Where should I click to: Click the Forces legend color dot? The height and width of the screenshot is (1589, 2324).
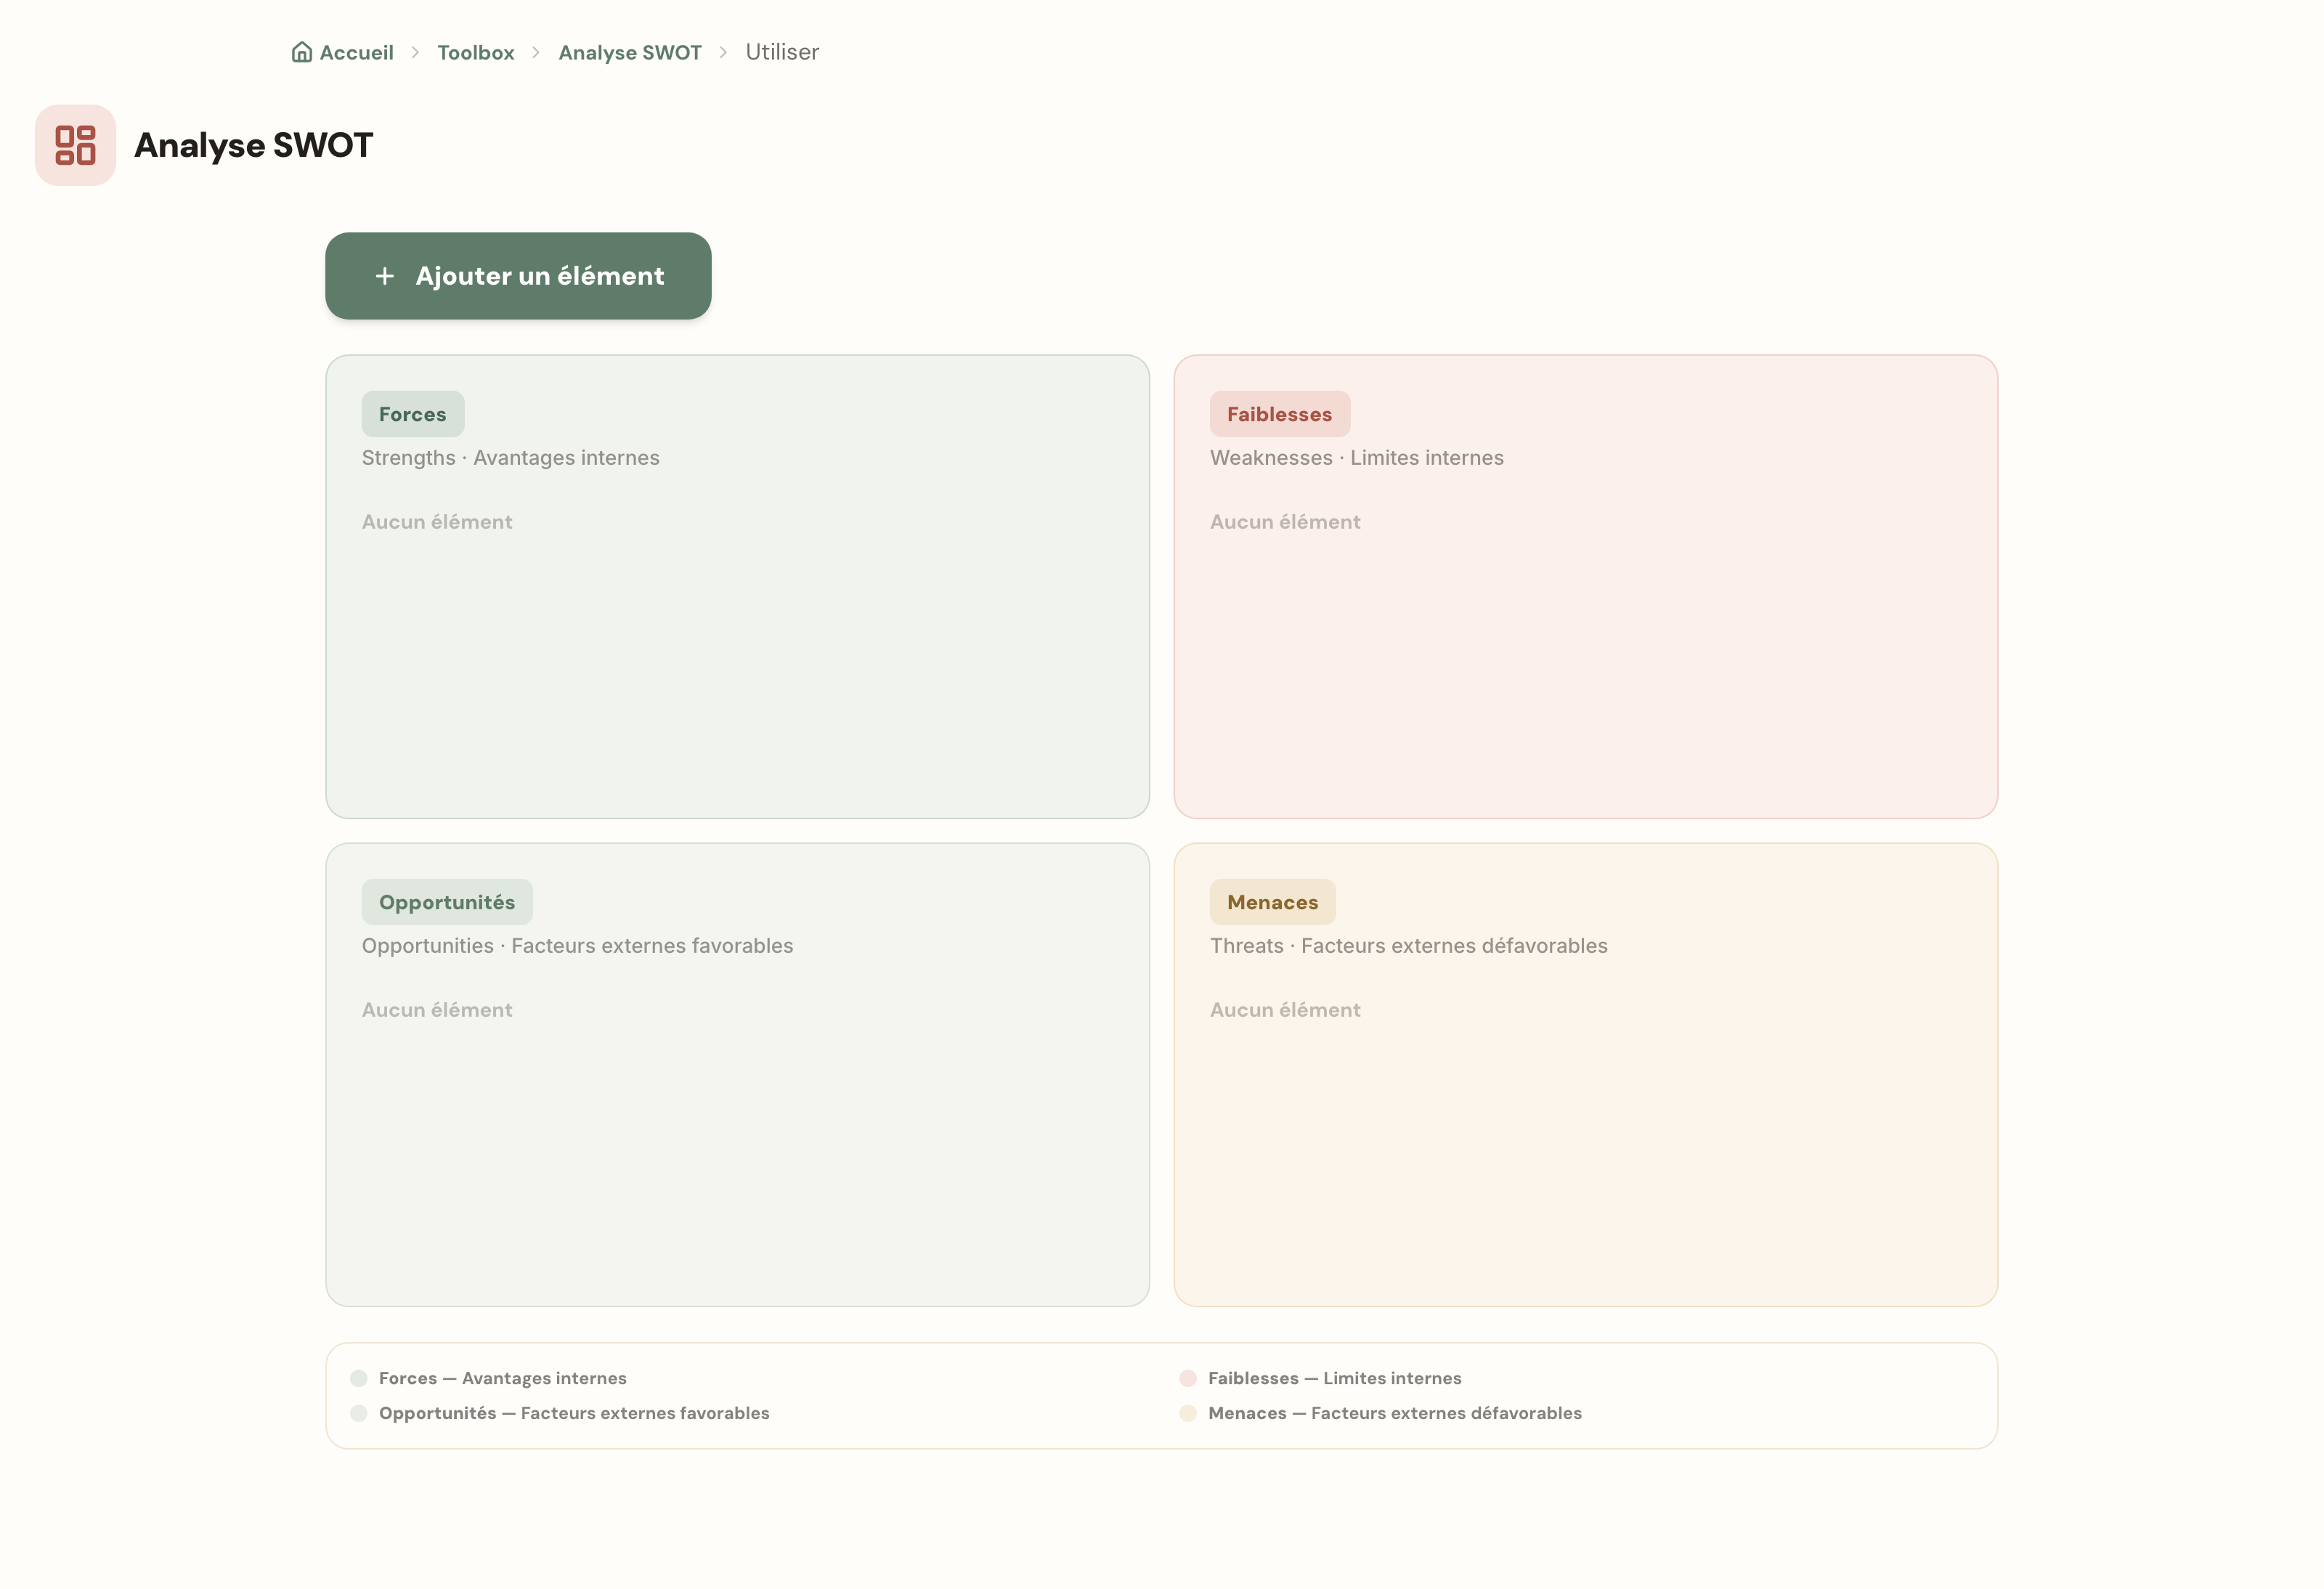(x=359, y=1379)
